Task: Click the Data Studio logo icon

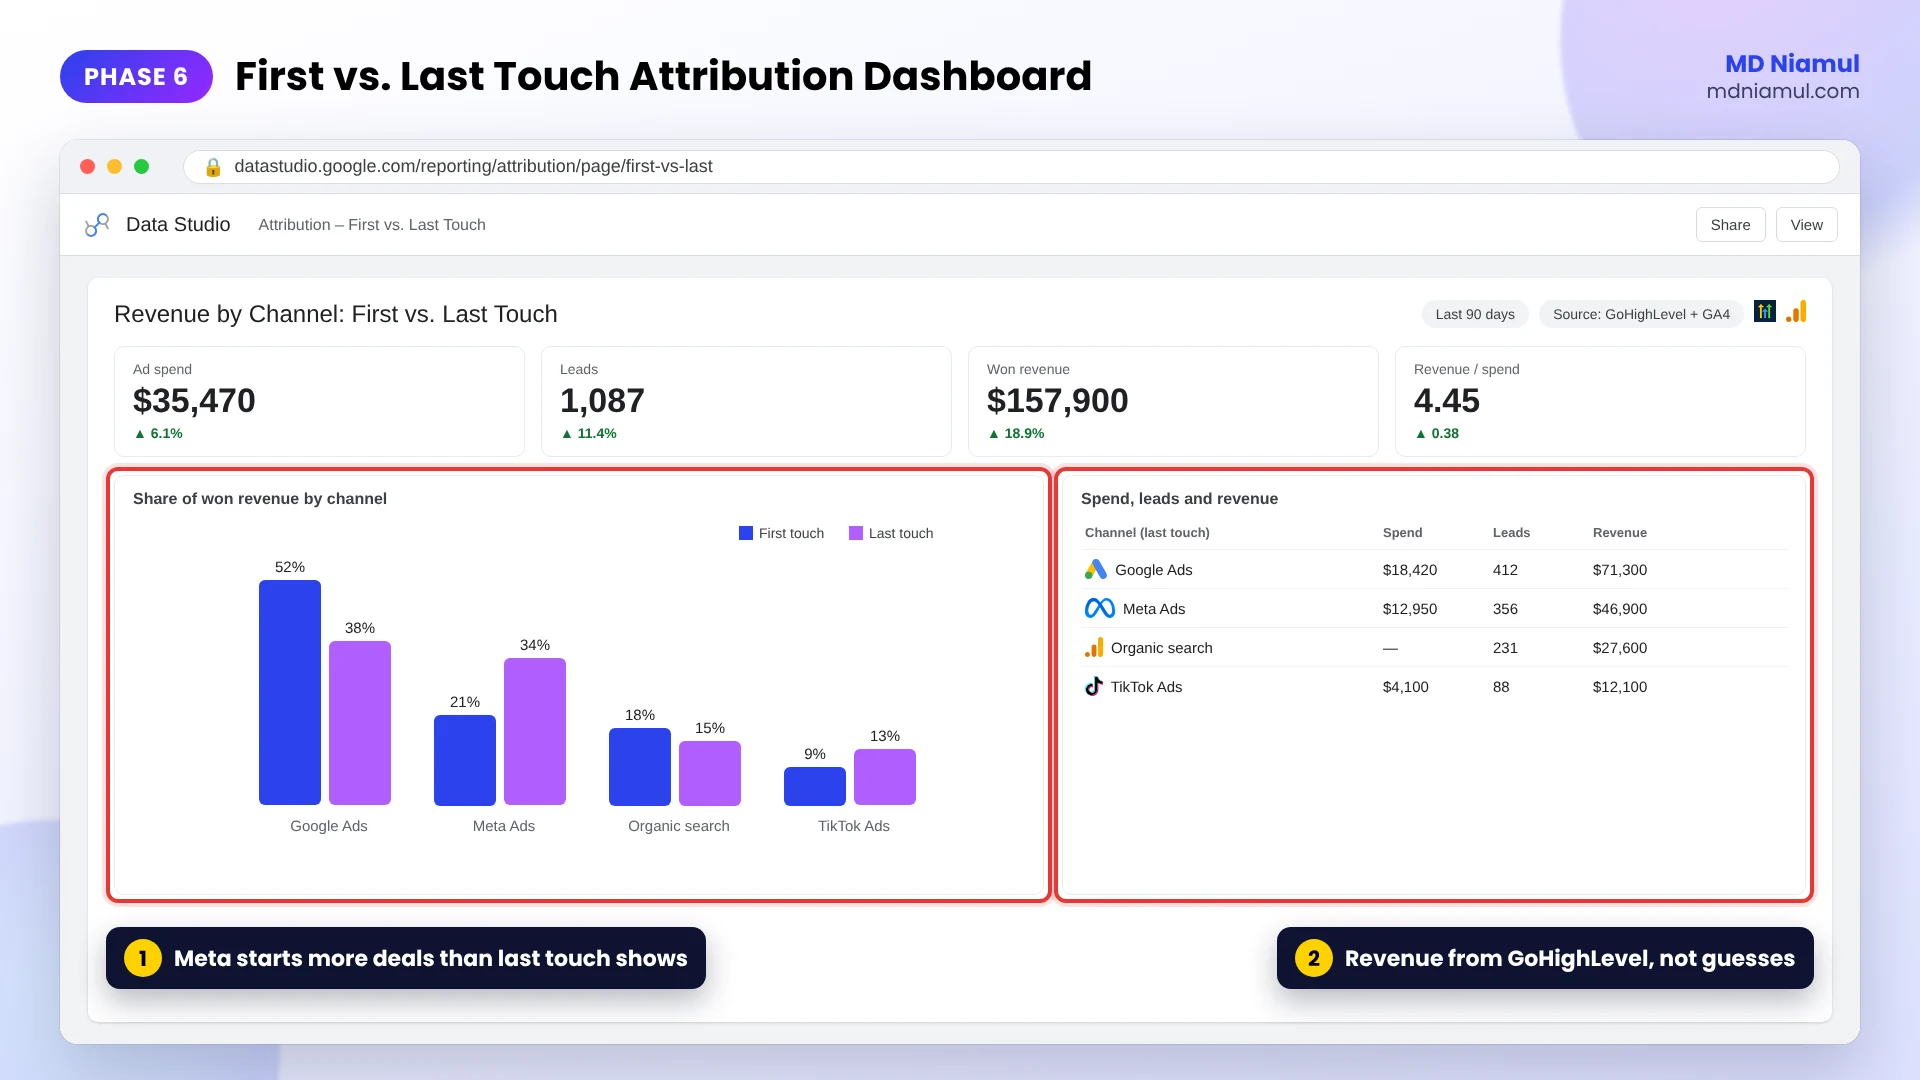Action: (97, 225)
